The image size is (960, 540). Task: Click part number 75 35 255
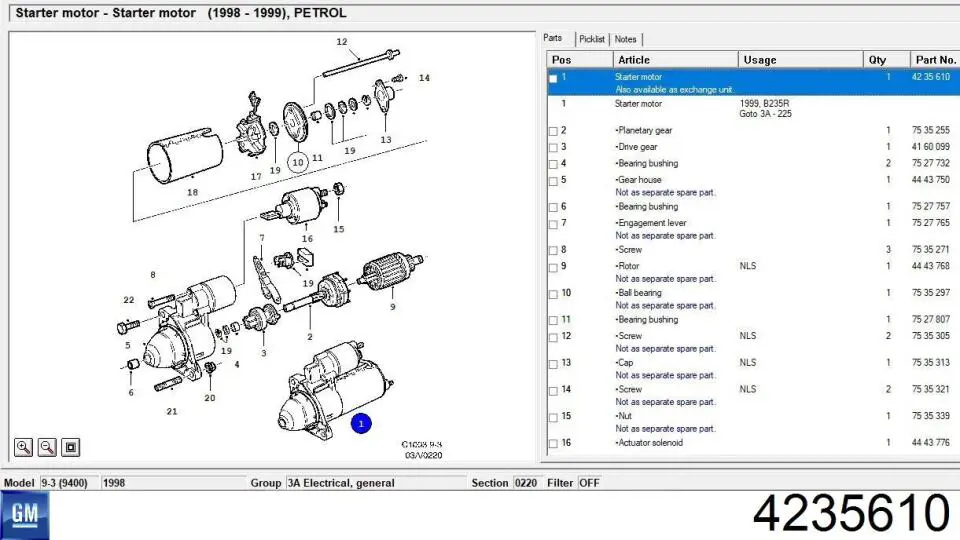[x=931, y=130]
